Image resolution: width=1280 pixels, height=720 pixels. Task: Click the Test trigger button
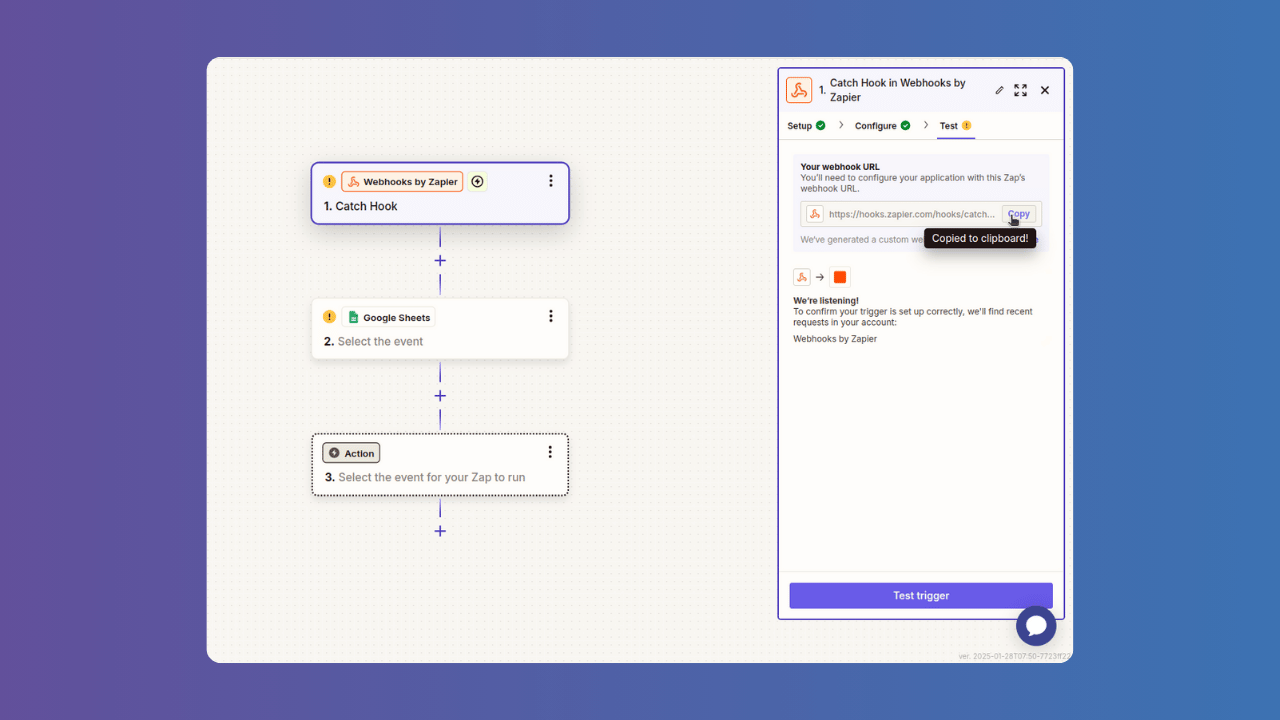click(x=921, y=595)
